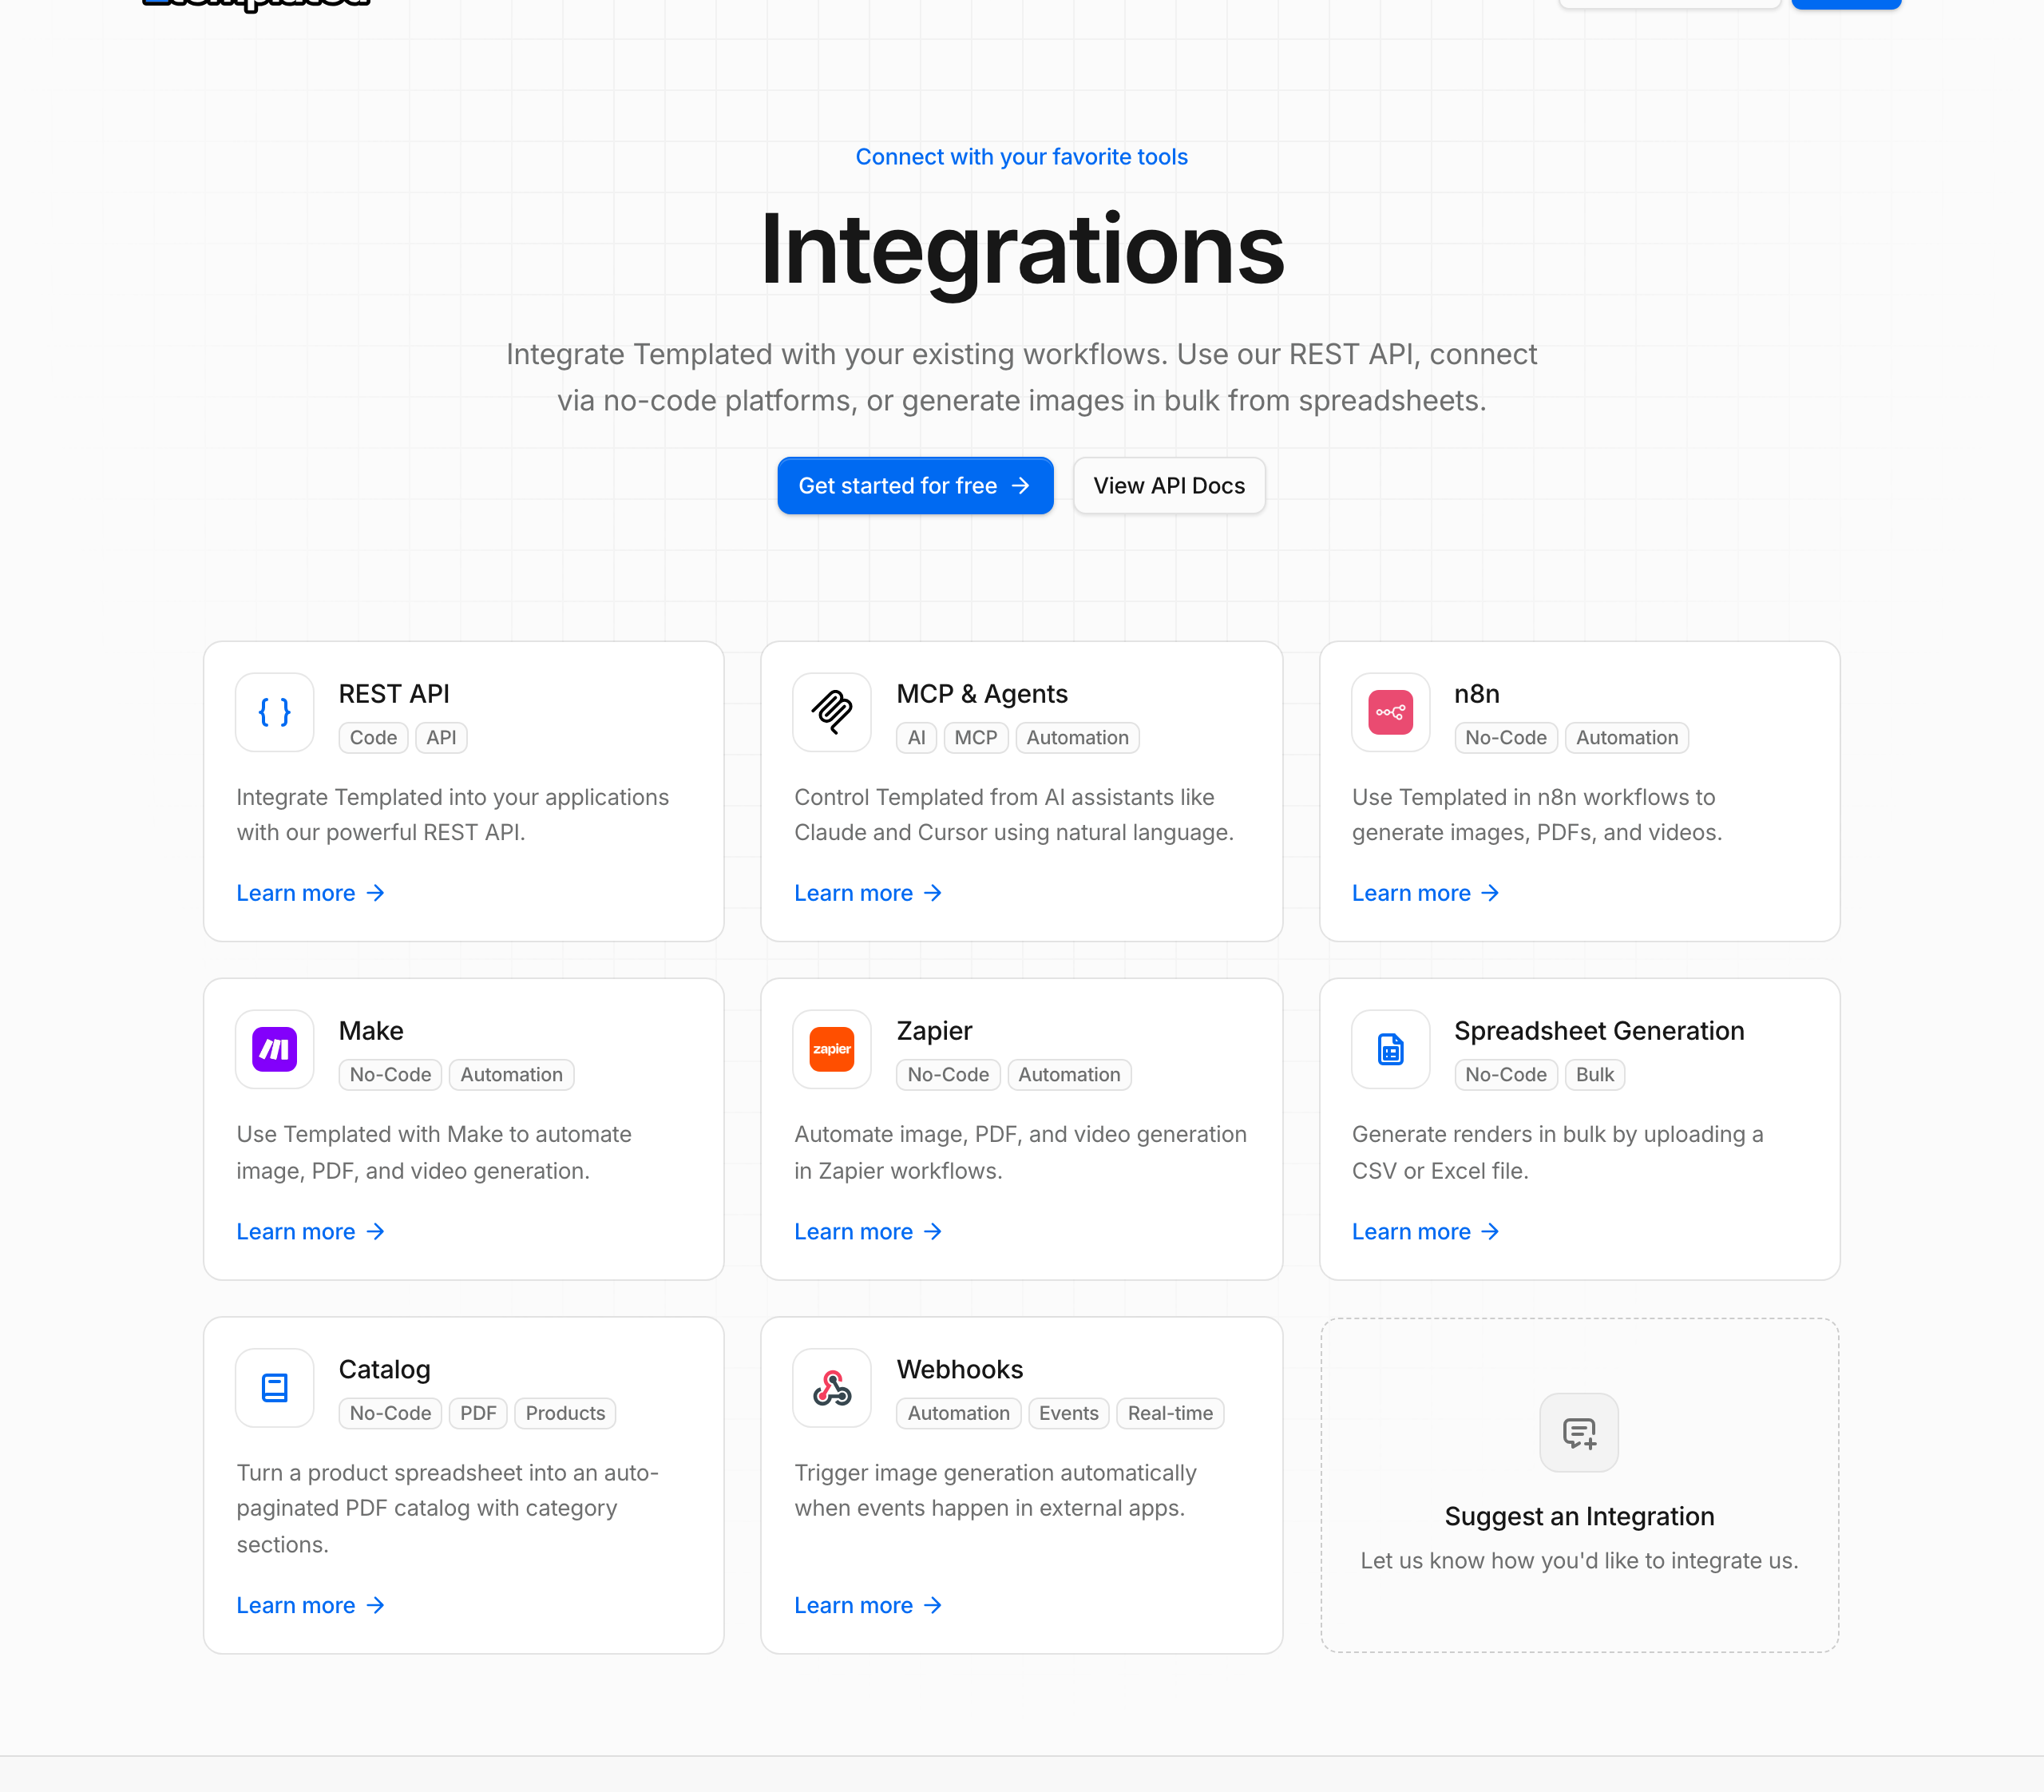Click the Spreadsheet Generation title
This screenshot has width=2044, height=1792.
pyautogui.click(x=1599, y=1031)
